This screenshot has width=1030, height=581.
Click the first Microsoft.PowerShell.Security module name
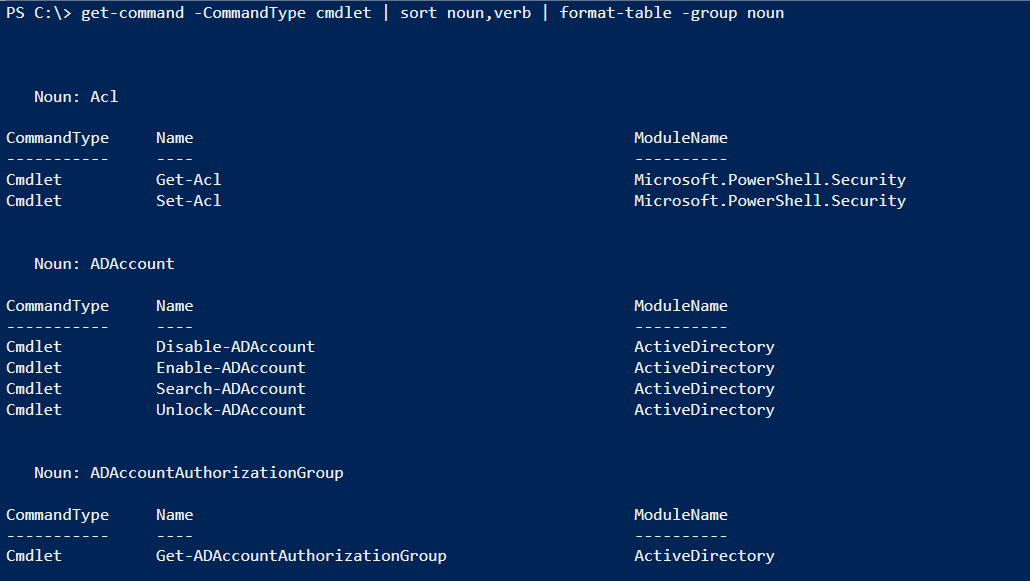pyautogui.click(x=770, y=179)
